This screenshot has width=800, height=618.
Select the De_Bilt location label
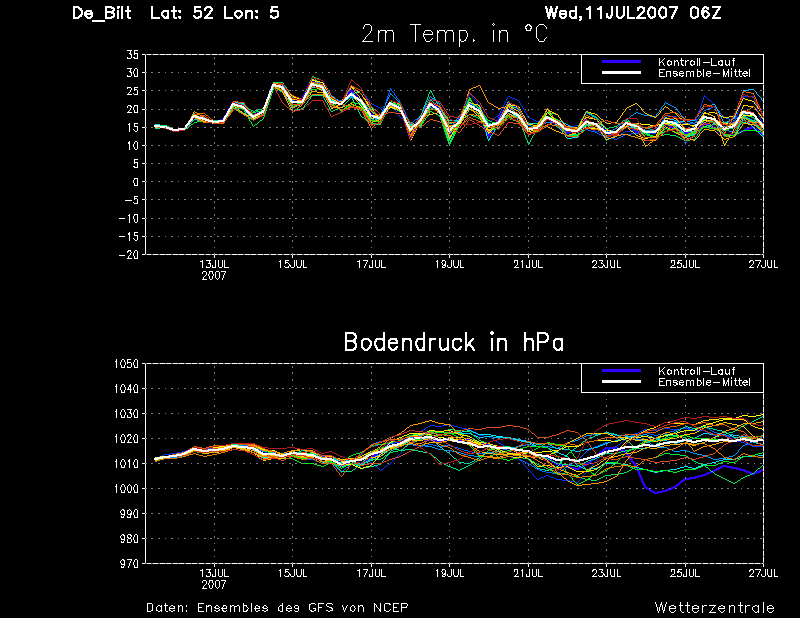[x=102, y=13]
